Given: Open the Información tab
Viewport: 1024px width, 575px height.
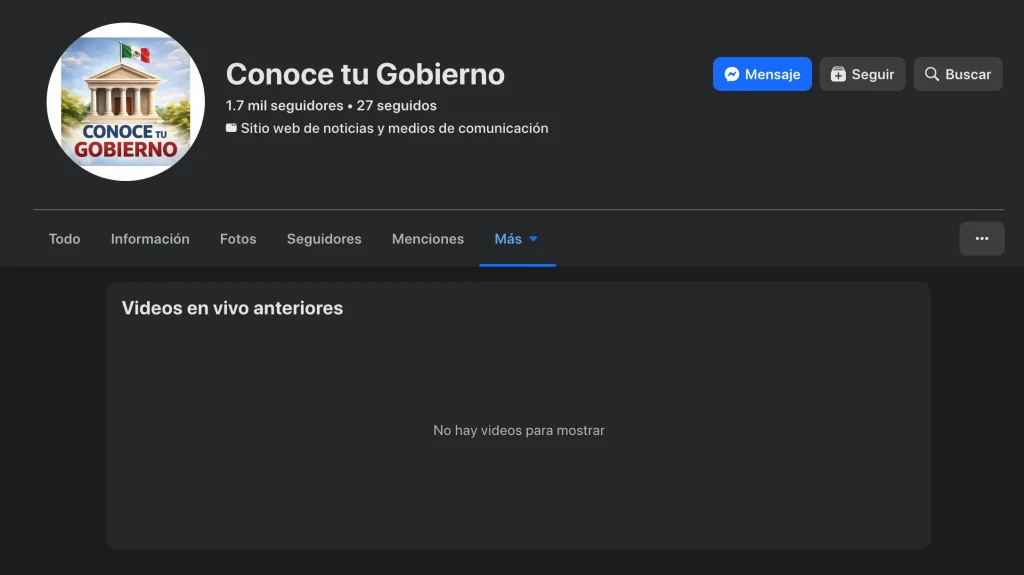Looking at the screenshot, I should 150,239.
